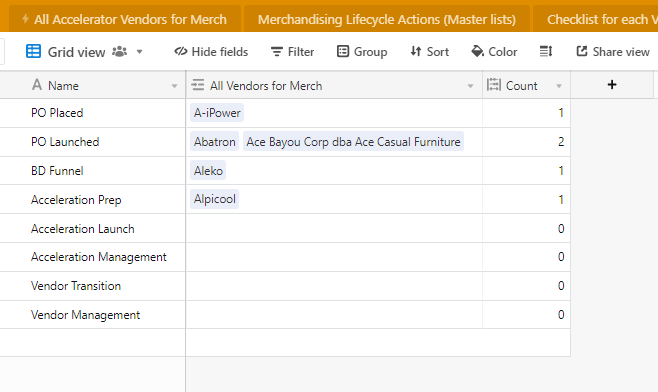658x392 pixels.
Task: Open the collaborative view people icon
Action: [x=120, y=52]
